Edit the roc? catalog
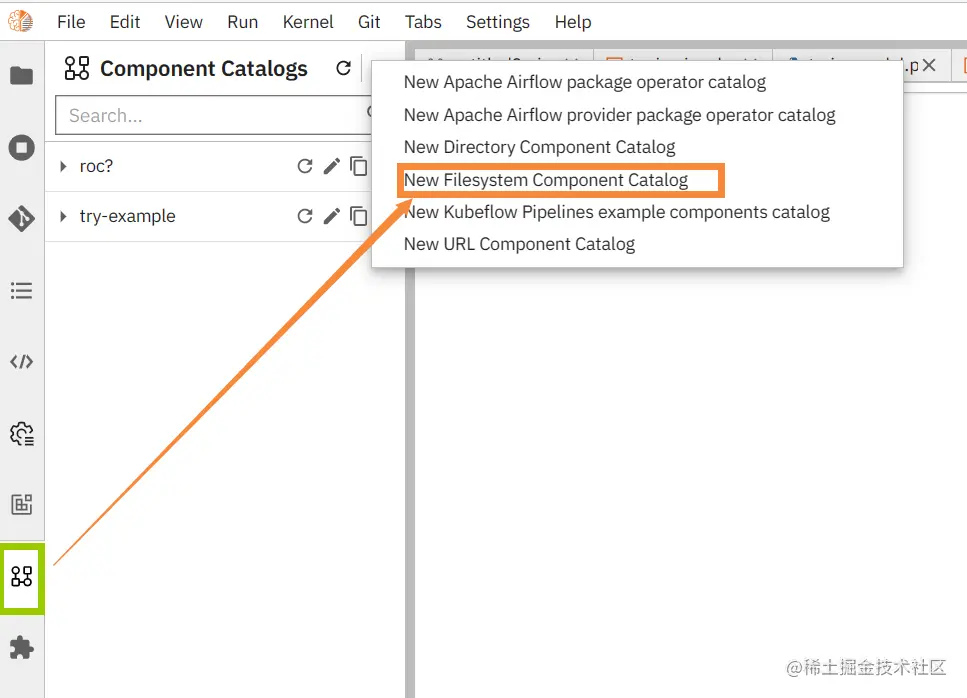 [x=332, y=166]
